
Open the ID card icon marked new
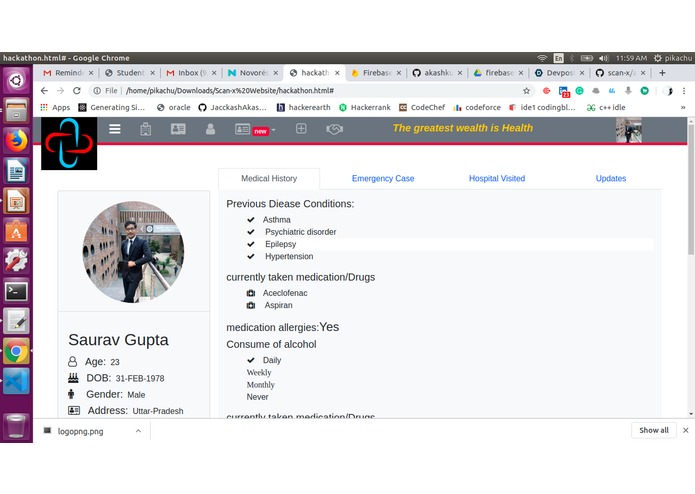coord(242,129)
